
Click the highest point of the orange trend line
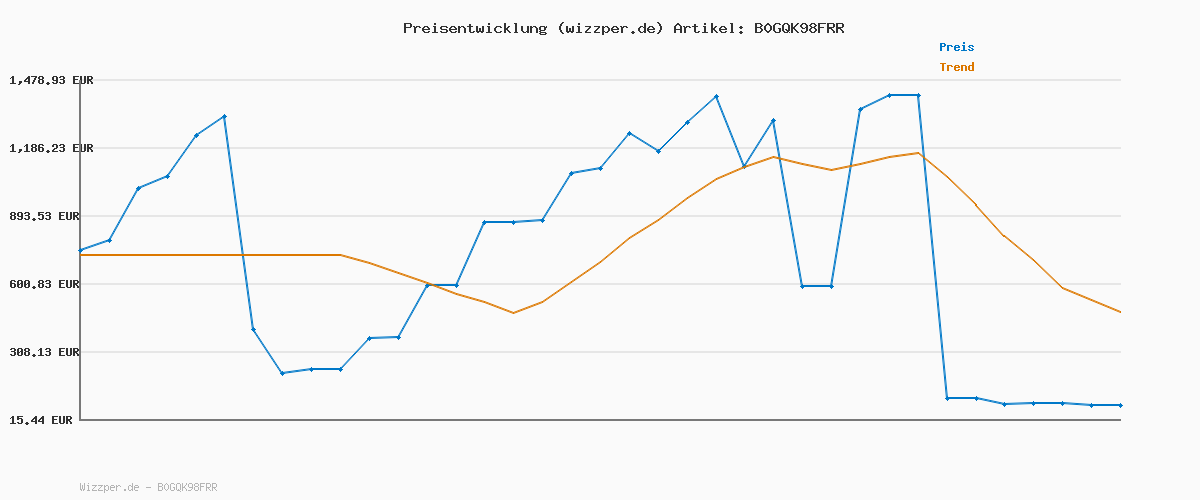click(x=917, y=153)
